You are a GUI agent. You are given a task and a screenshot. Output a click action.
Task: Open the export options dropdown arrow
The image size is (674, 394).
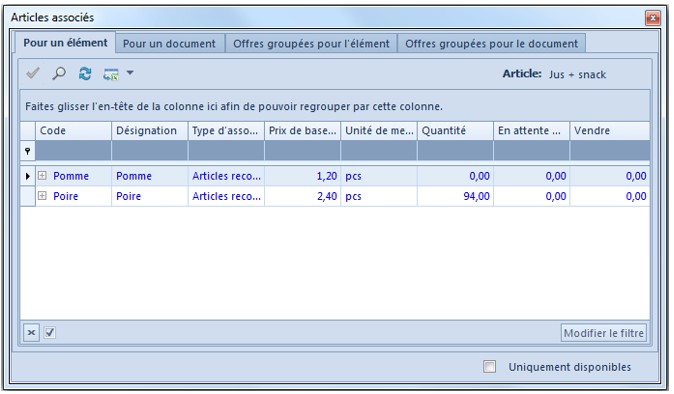pyautogui.click(x=130, y=73)
